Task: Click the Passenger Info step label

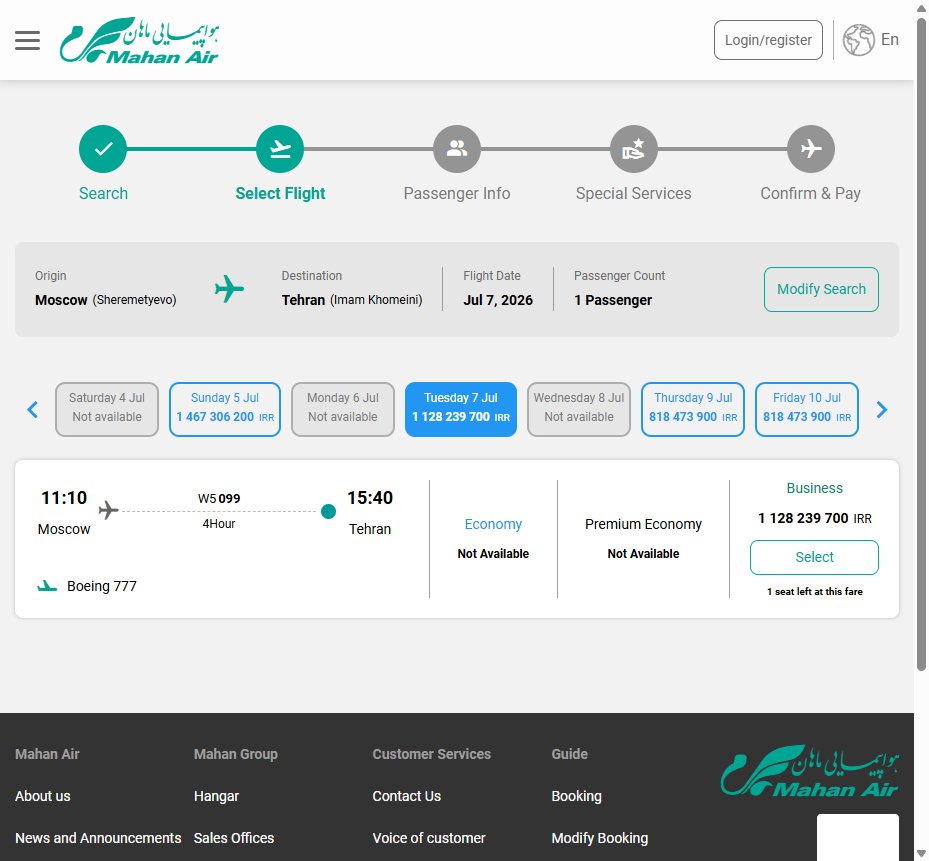Action: [x=457, y=193]
